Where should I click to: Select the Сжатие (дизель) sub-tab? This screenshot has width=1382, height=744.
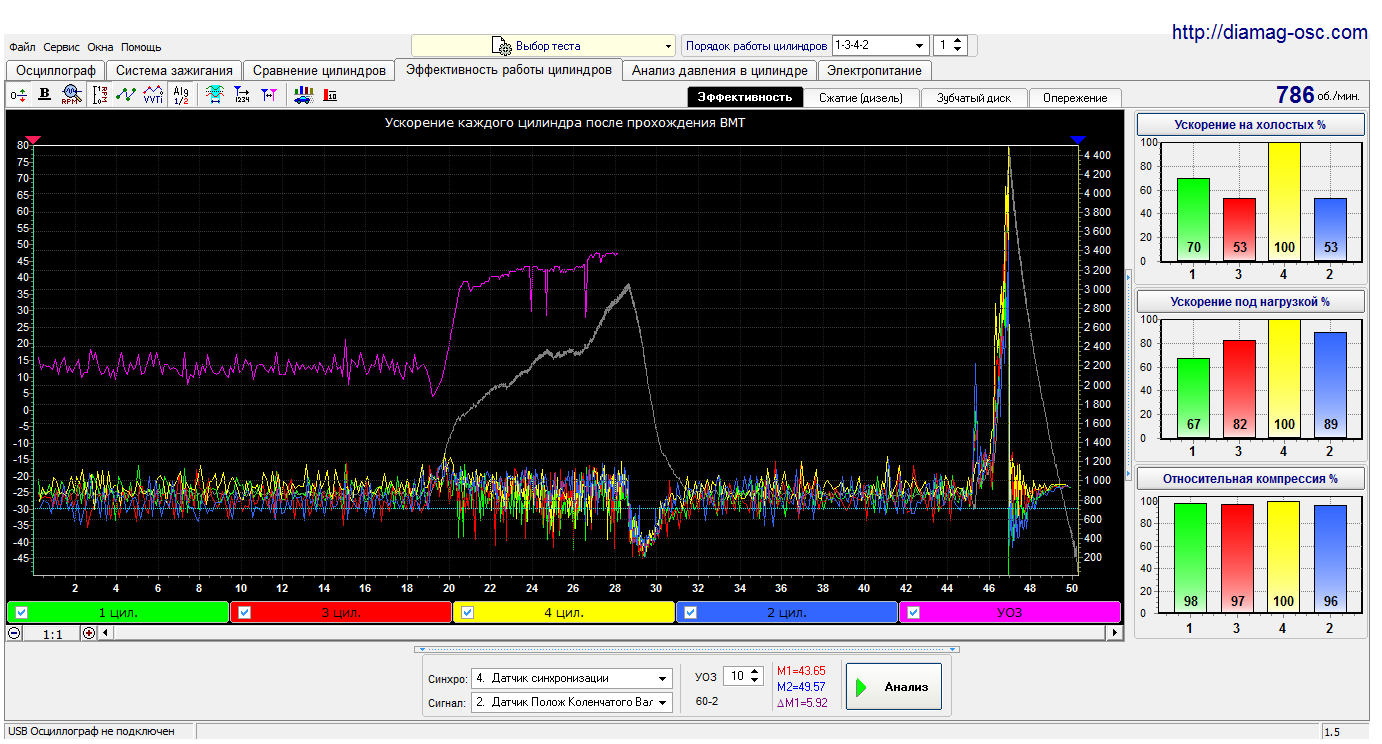861,98
